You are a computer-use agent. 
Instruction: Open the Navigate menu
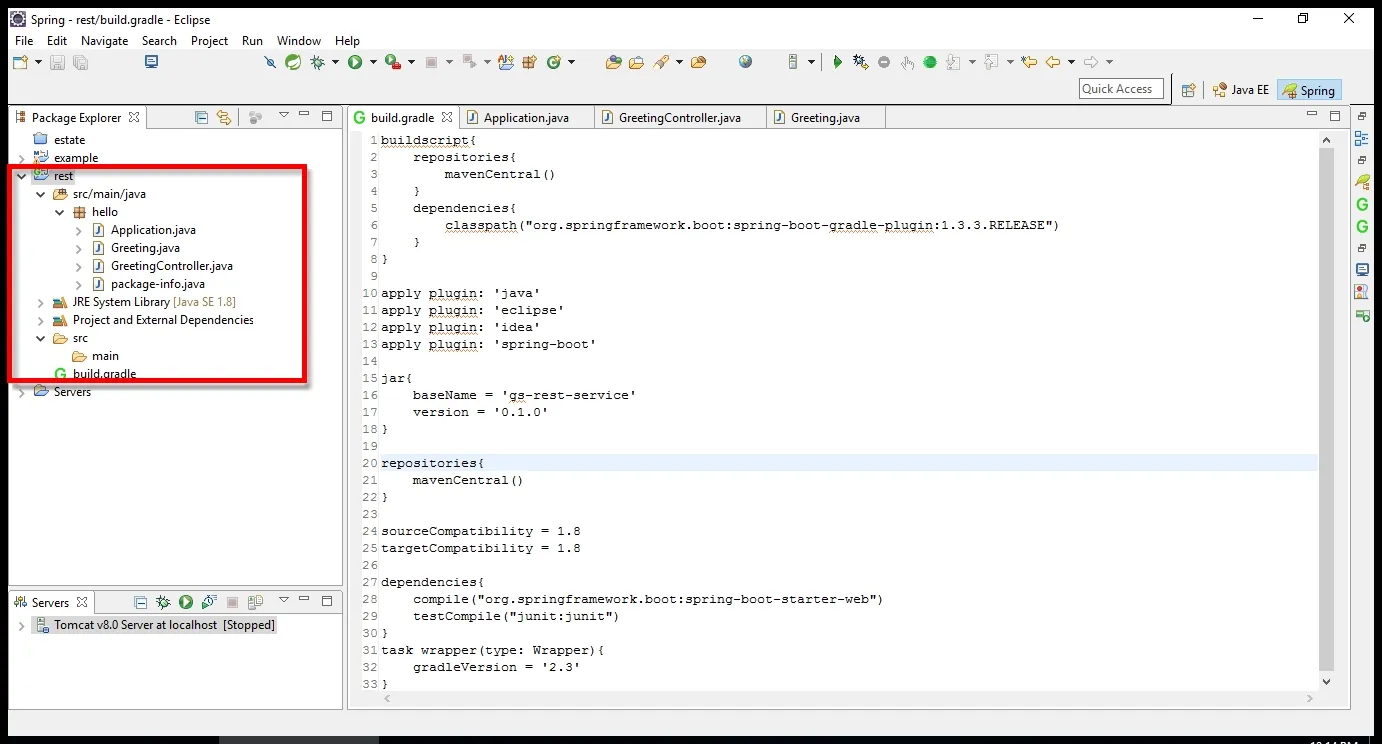coord(104,41)
